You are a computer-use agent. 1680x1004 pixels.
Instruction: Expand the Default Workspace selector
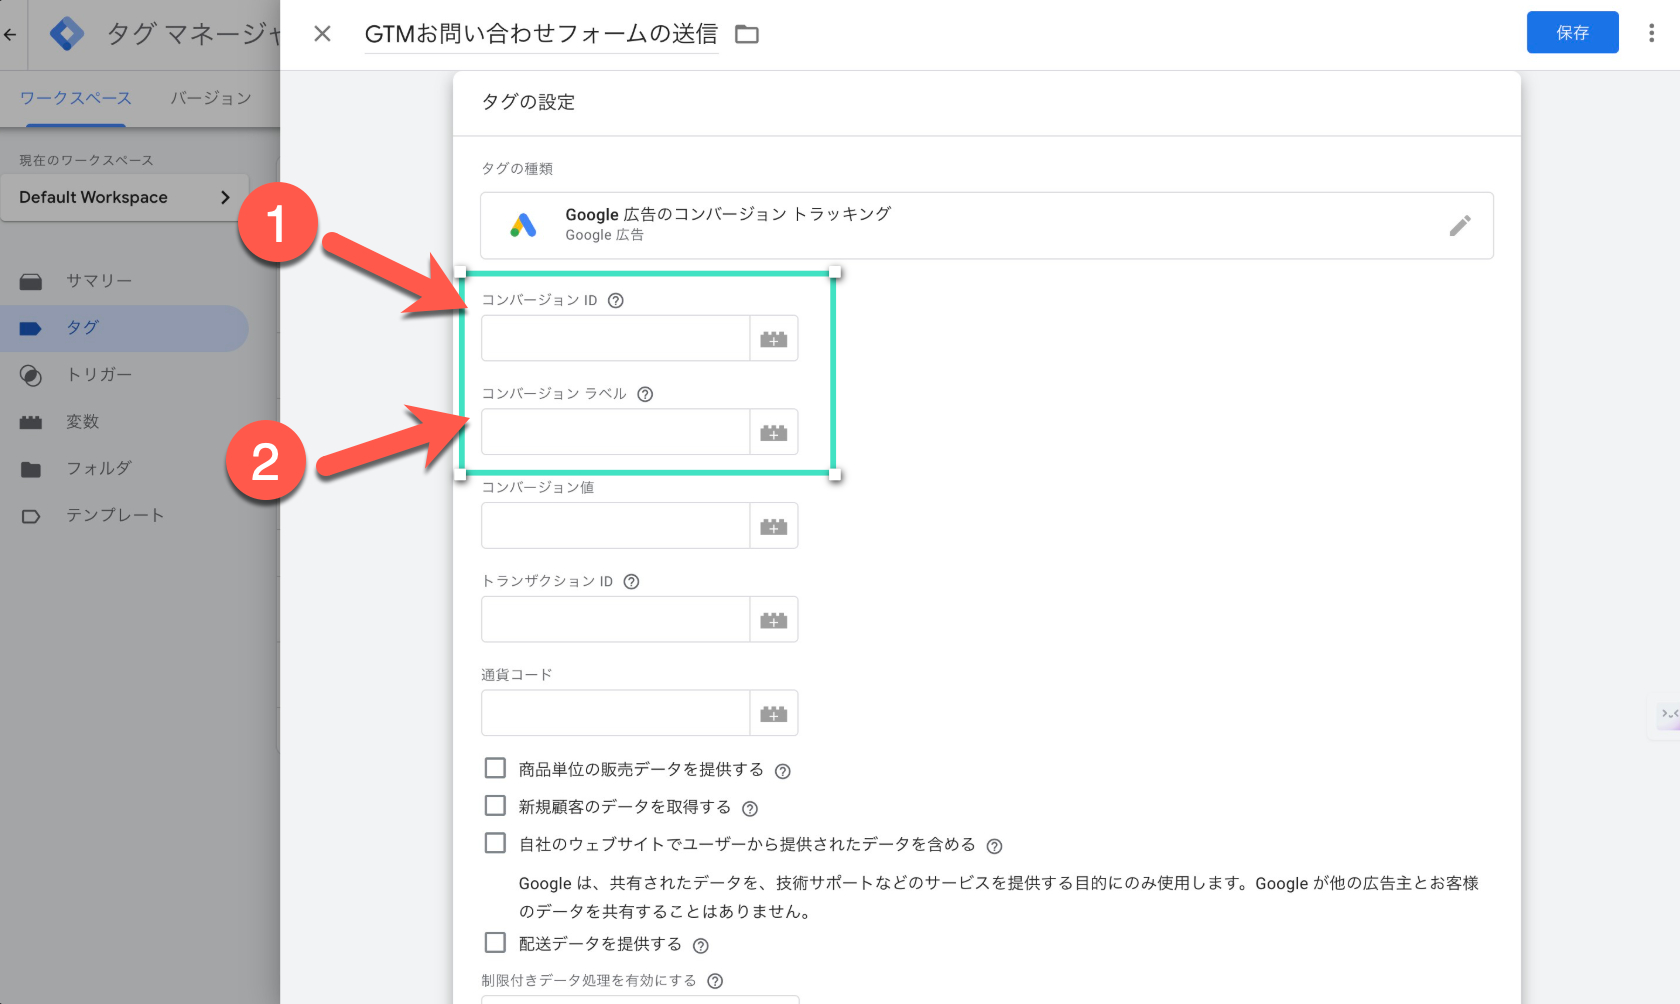[x=124, y=197]
